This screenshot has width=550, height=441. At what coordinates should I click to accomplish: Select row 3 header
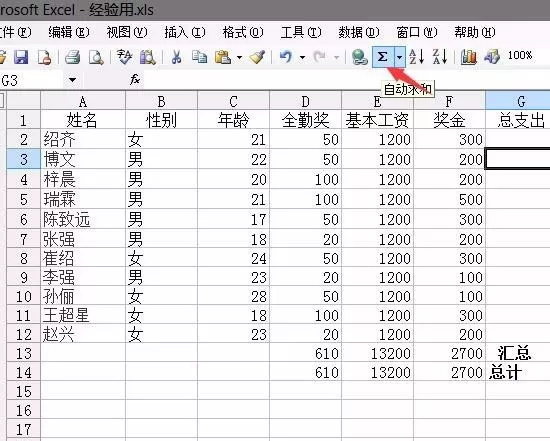[x=24, y=159]
